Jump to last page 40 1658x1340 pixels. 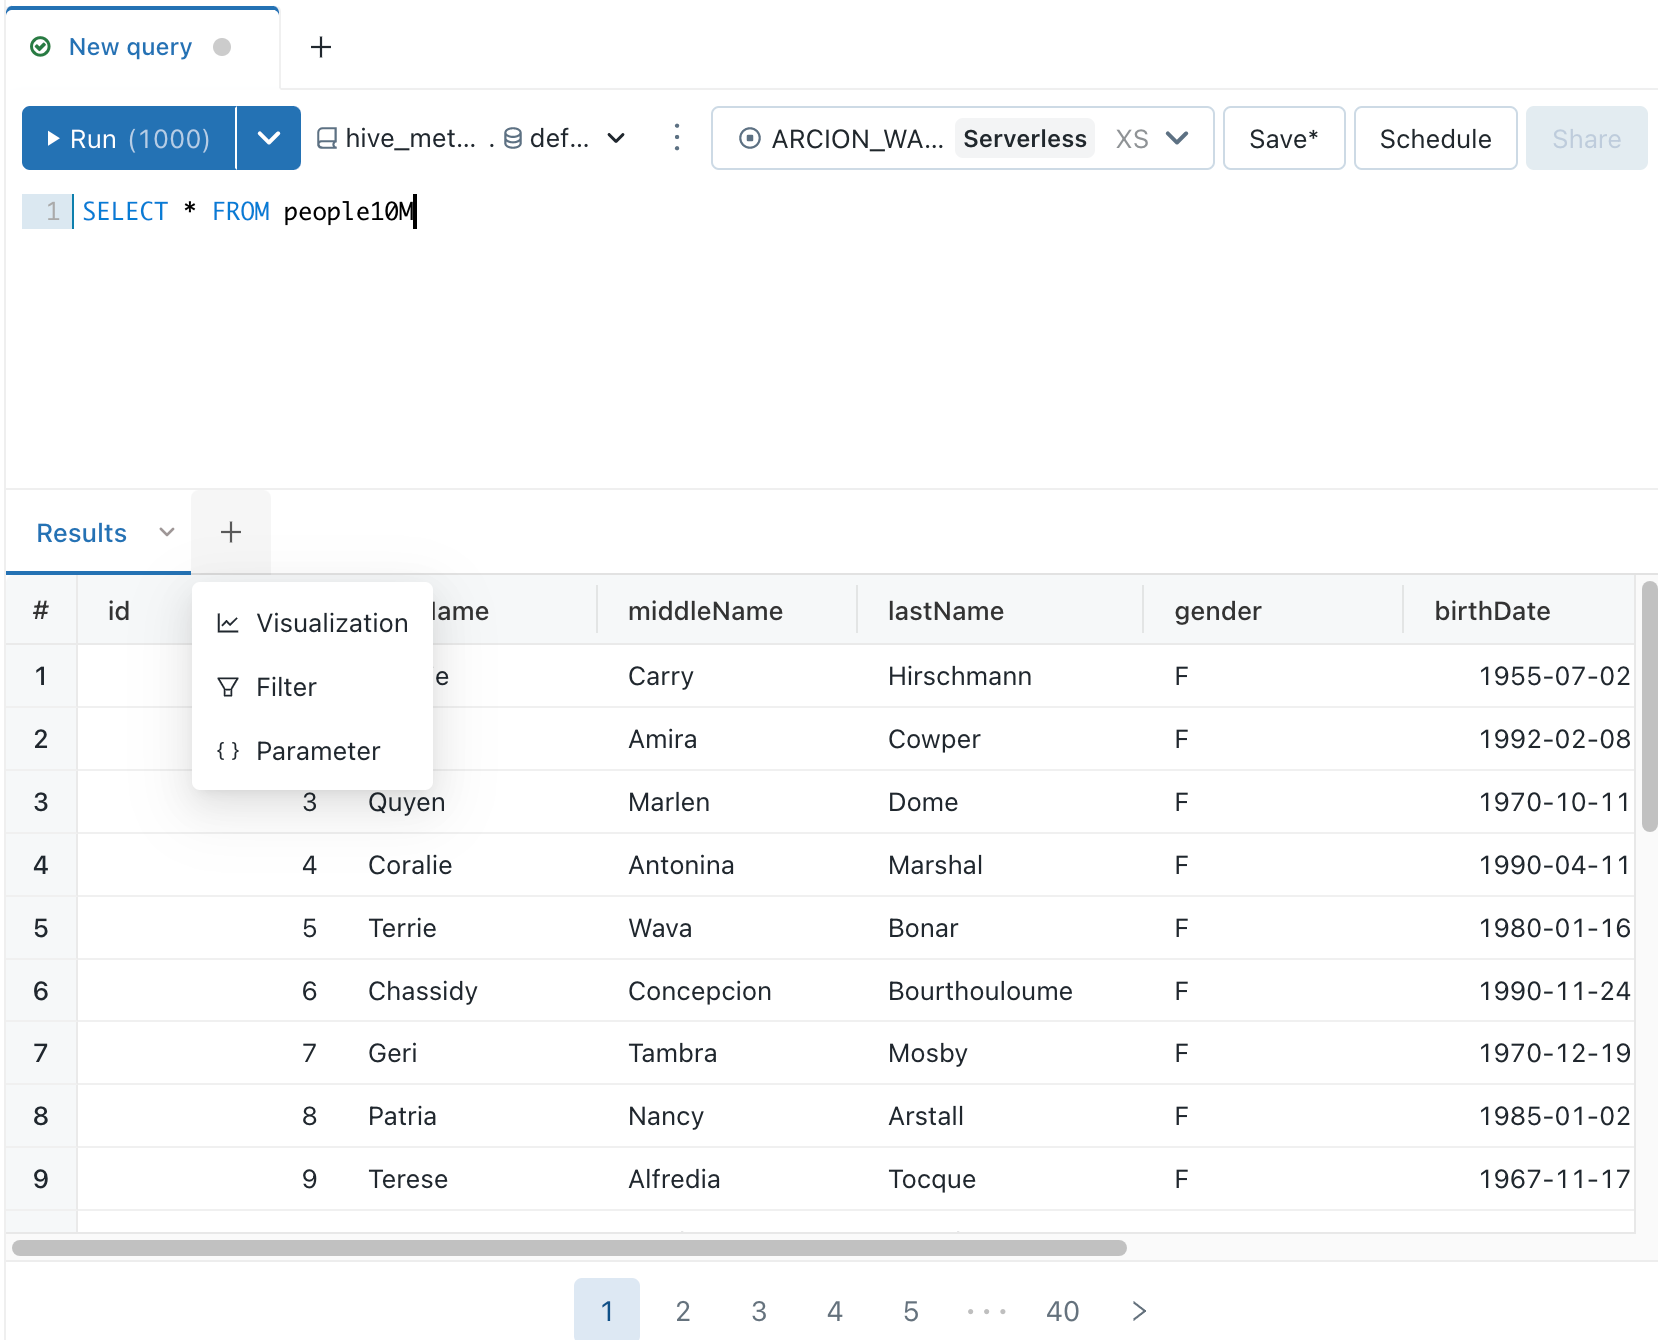point(1062,1310)
